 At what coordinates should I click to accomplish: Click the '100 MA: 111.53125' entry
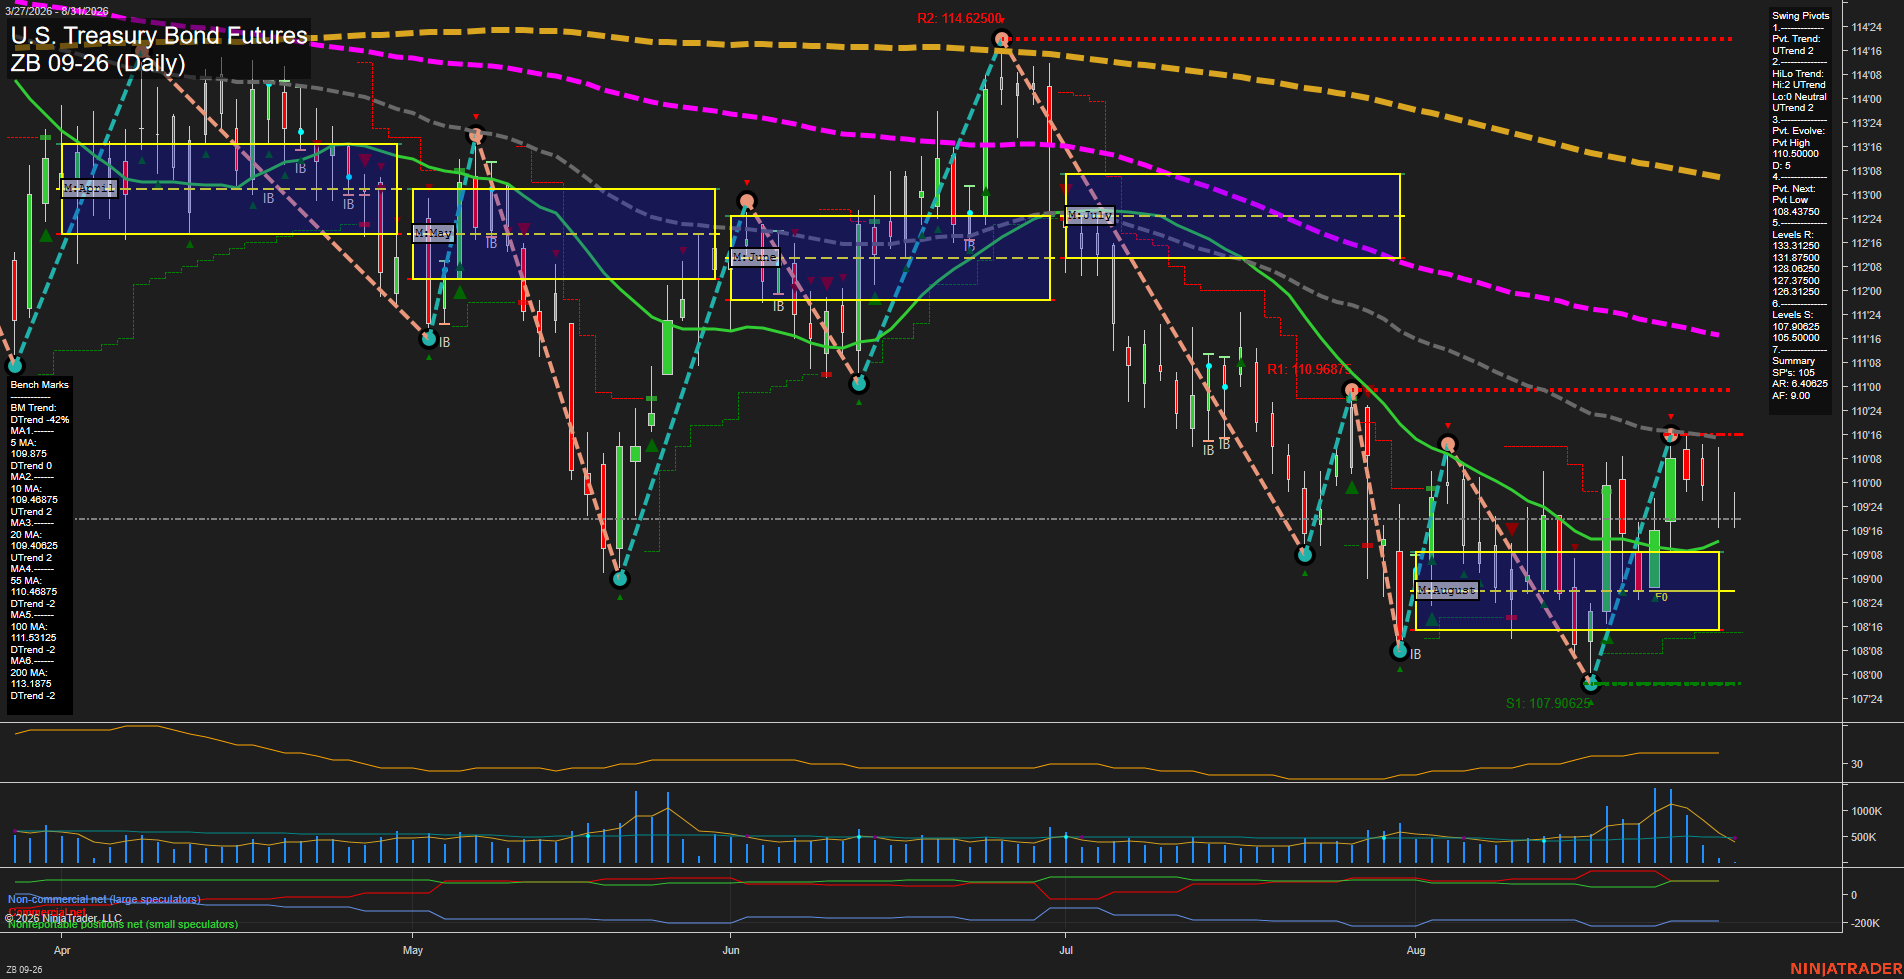34,632
